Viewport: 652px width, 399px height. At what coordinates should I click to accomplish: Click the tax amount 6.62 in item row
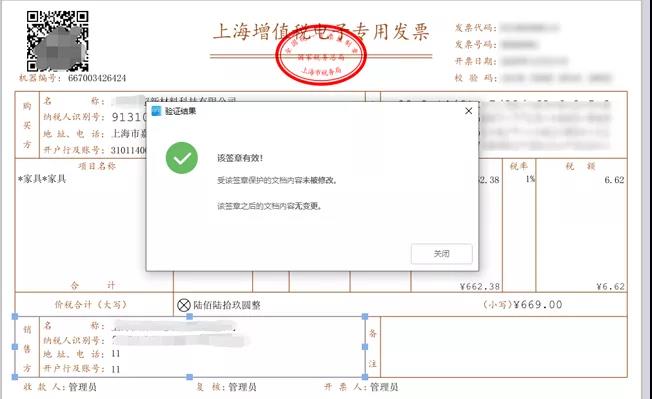coord(614,180)
